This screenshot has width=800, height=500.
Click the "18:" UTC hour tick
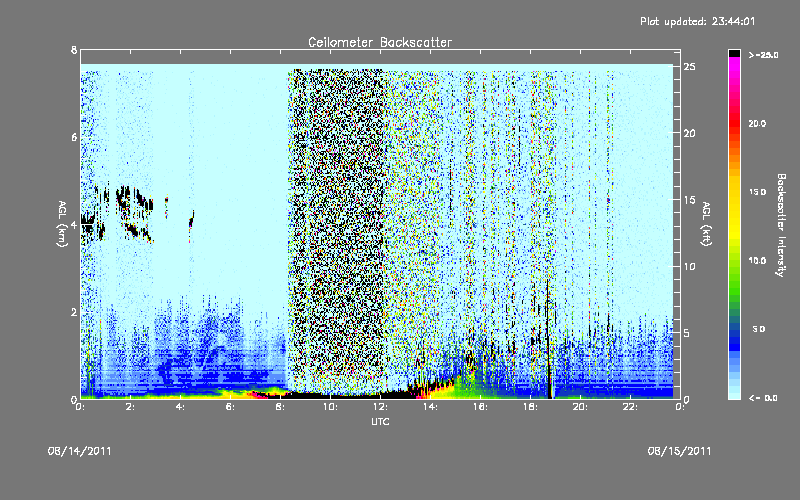(x=530, y=407)
